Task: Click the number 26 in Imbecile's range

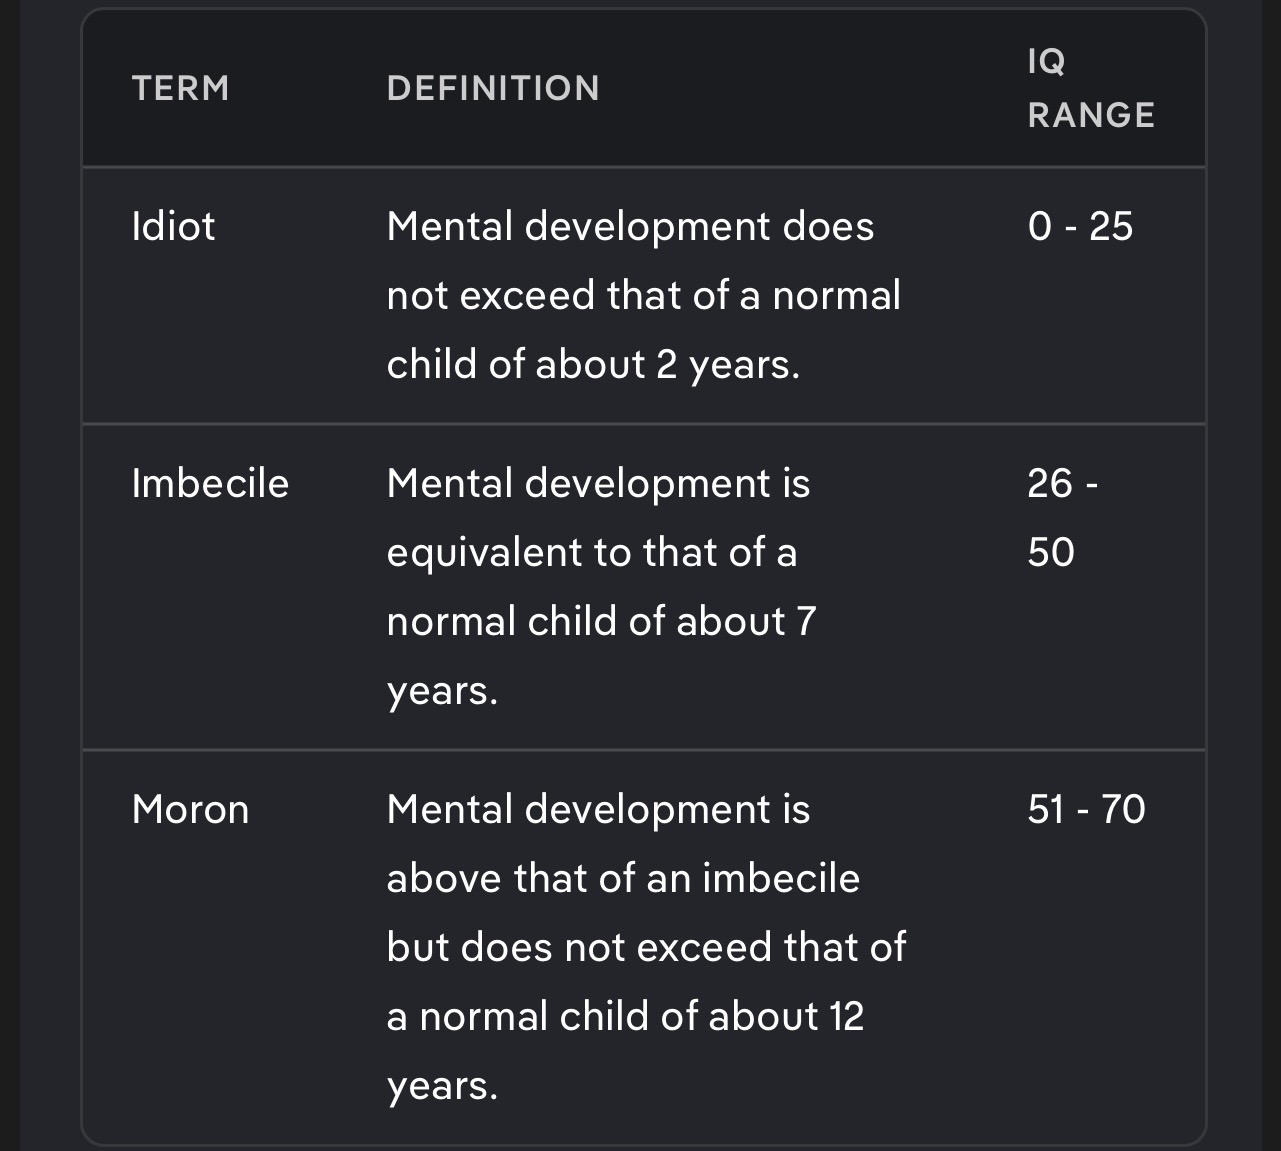Action: 1050,483
